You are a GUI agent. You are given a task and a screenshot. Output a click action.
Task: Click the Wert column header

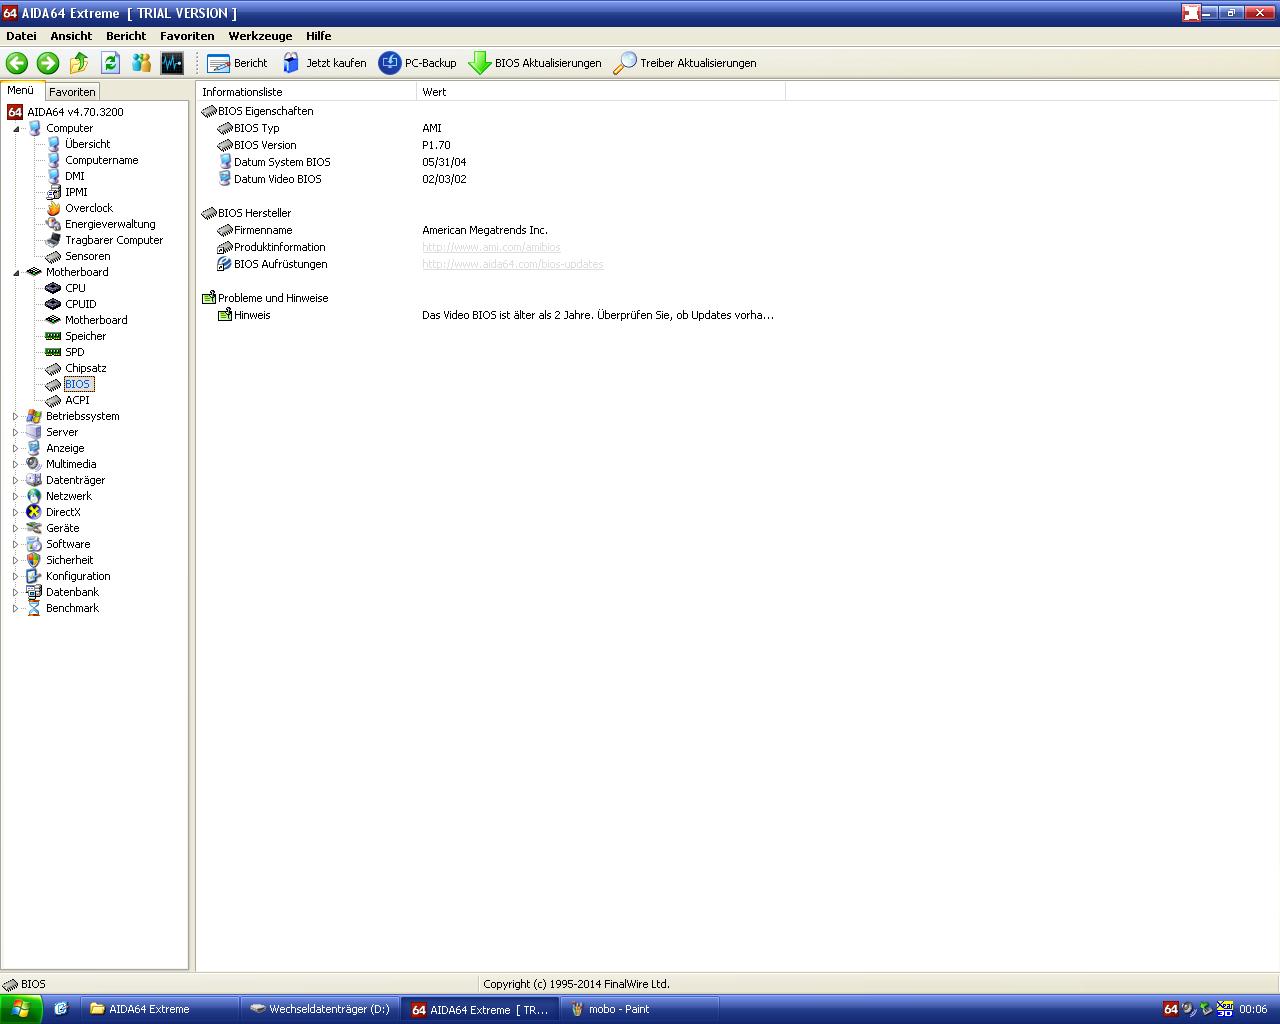[601, 92]
